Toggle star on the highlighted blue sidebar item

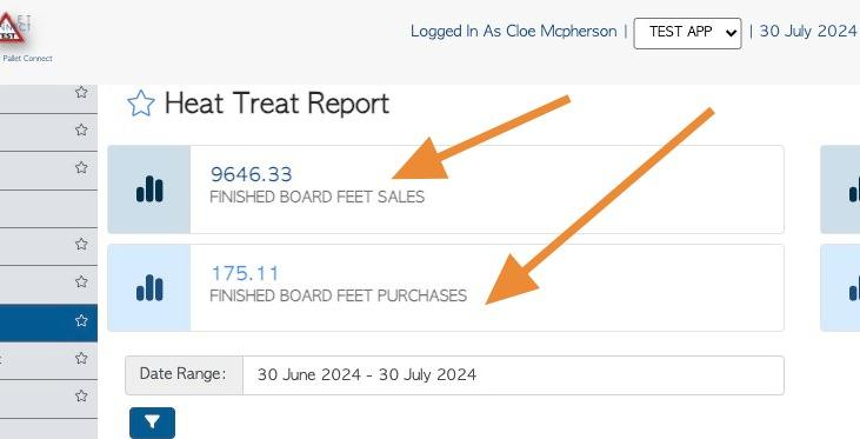81,321
